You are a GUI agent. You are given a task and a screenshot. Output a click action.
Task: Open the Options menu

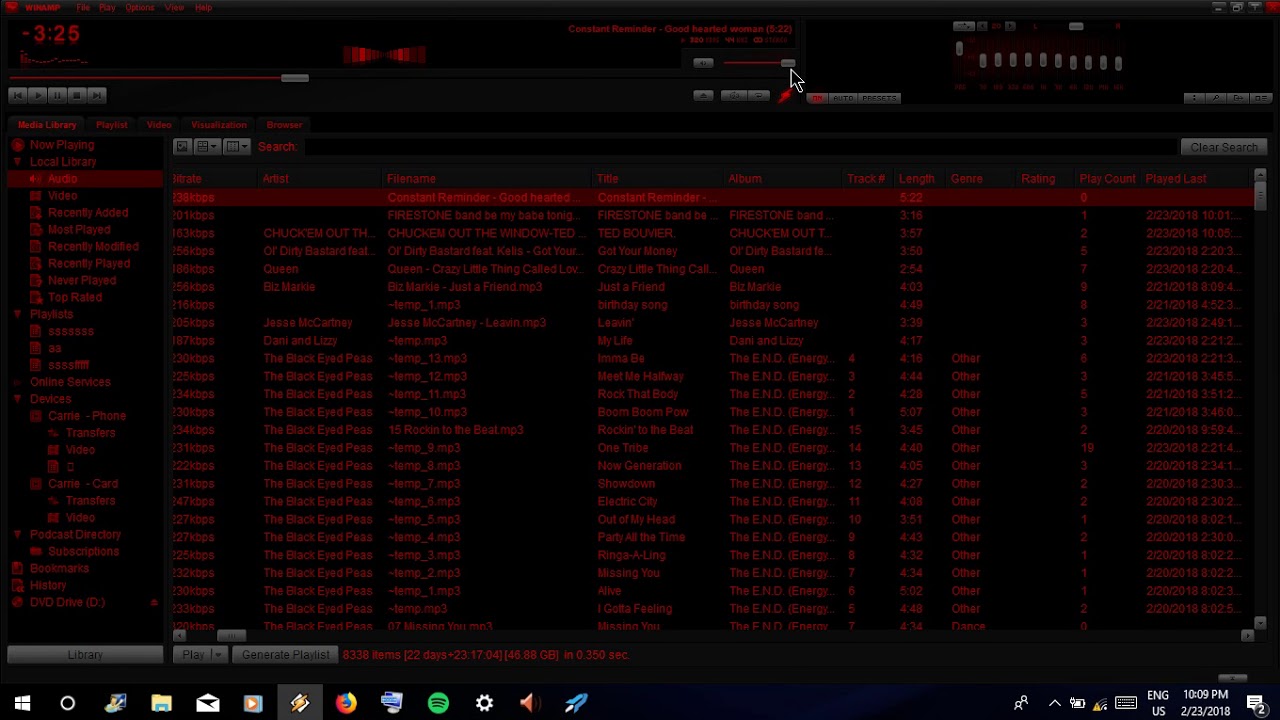click(x=140, y=8)
